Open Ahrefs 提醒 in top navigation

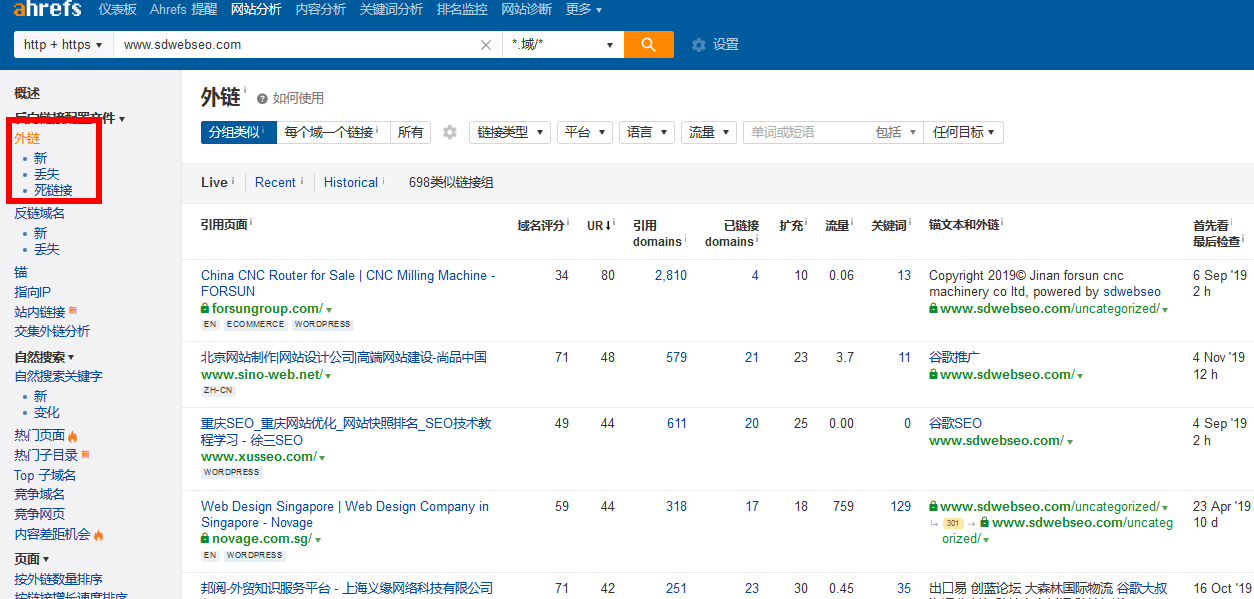click(183, 9)
